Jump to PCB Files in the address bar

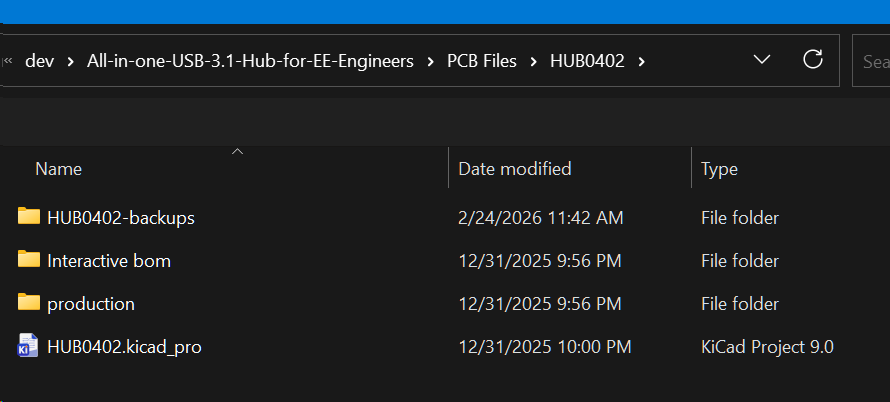click(x=482, y=61)
